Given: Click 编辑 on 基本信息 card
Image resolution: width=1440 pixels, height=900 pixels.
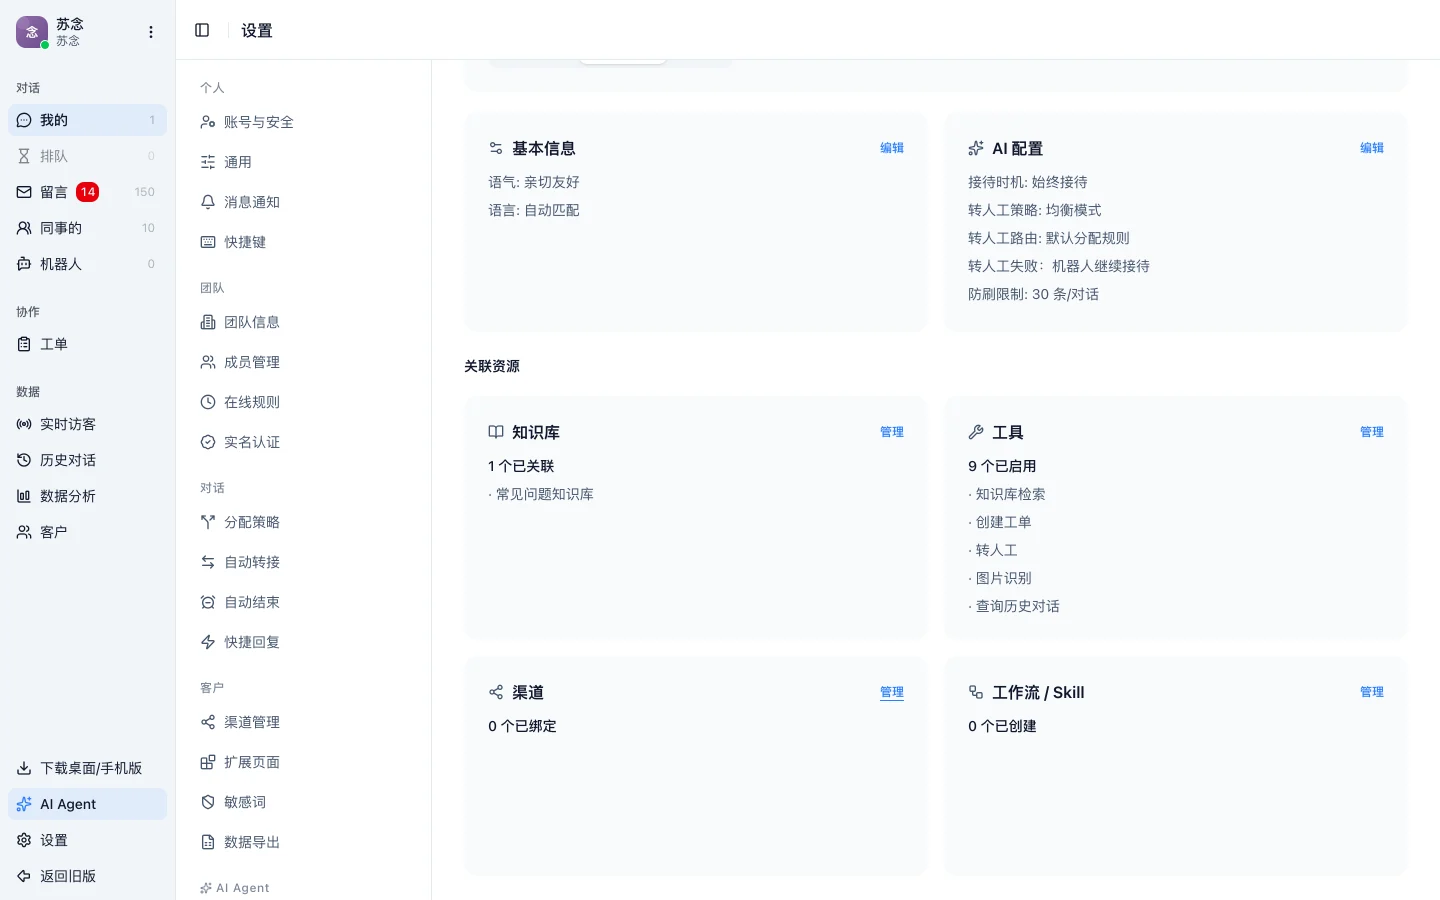Looking at the screenshot, I should tap(892, 148).
